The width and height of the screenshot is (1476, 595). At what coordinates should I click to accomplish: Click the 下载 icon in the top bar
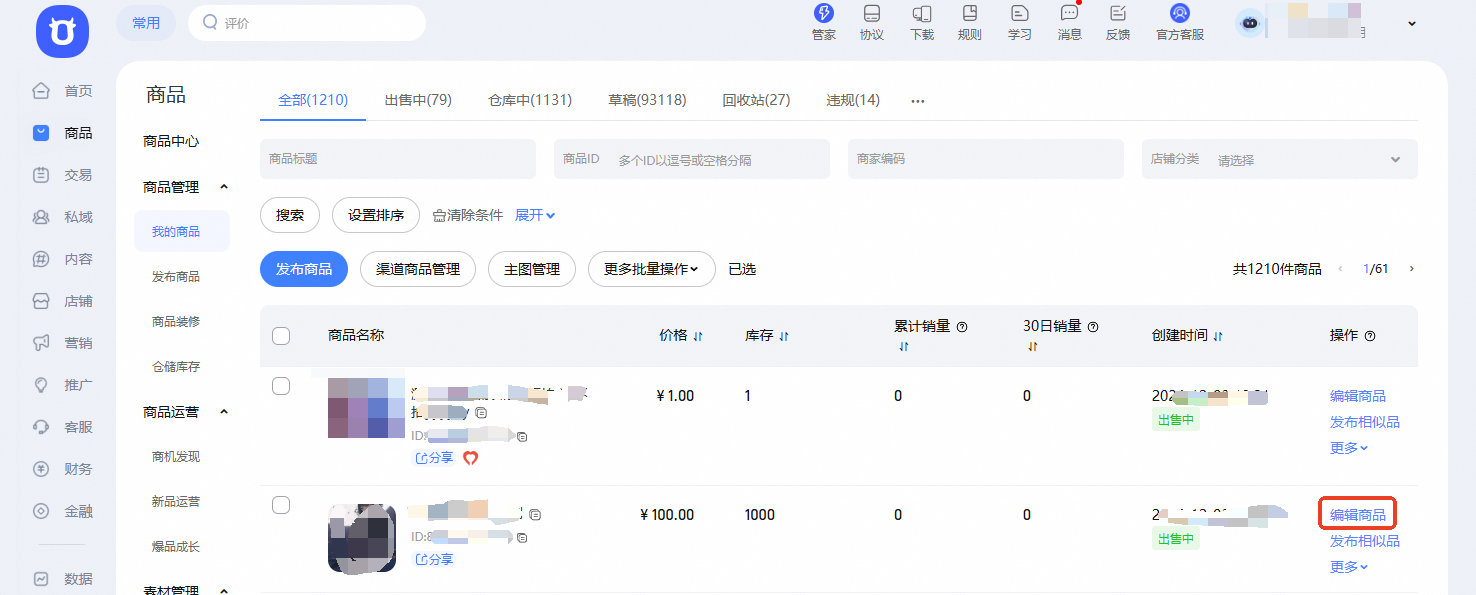(x=922, y=22)
